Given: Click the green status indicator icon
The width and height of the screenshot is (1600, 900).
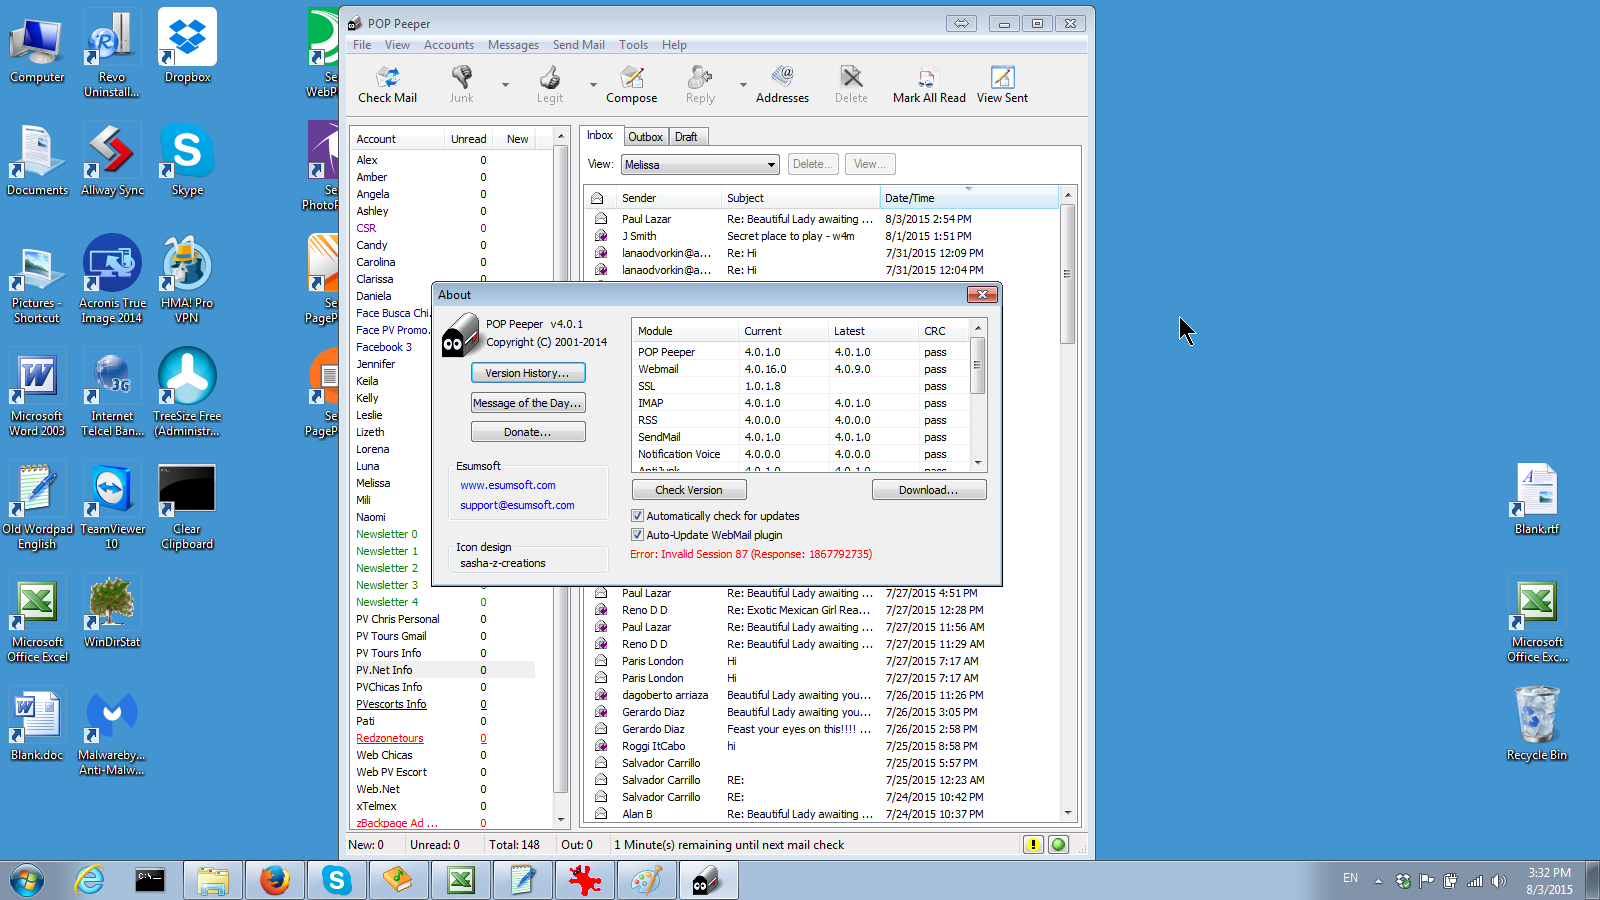Looking at the screenshot, I should click(1058, 845).
